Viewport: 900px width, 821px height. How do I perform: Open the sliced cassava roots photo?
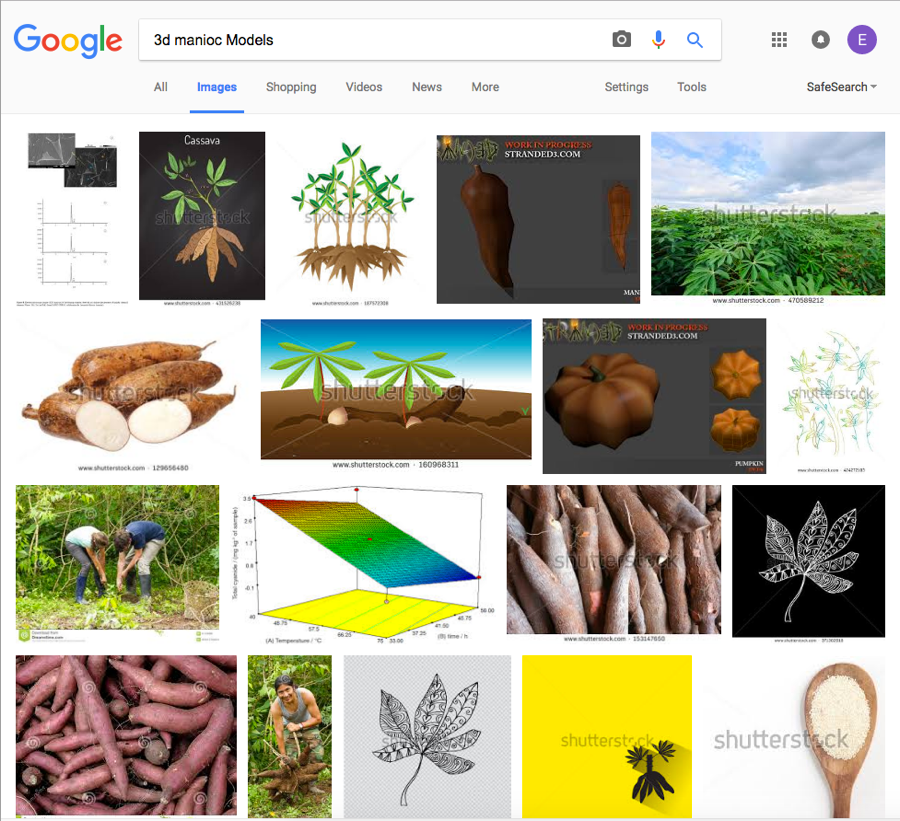tap(133, 397)
